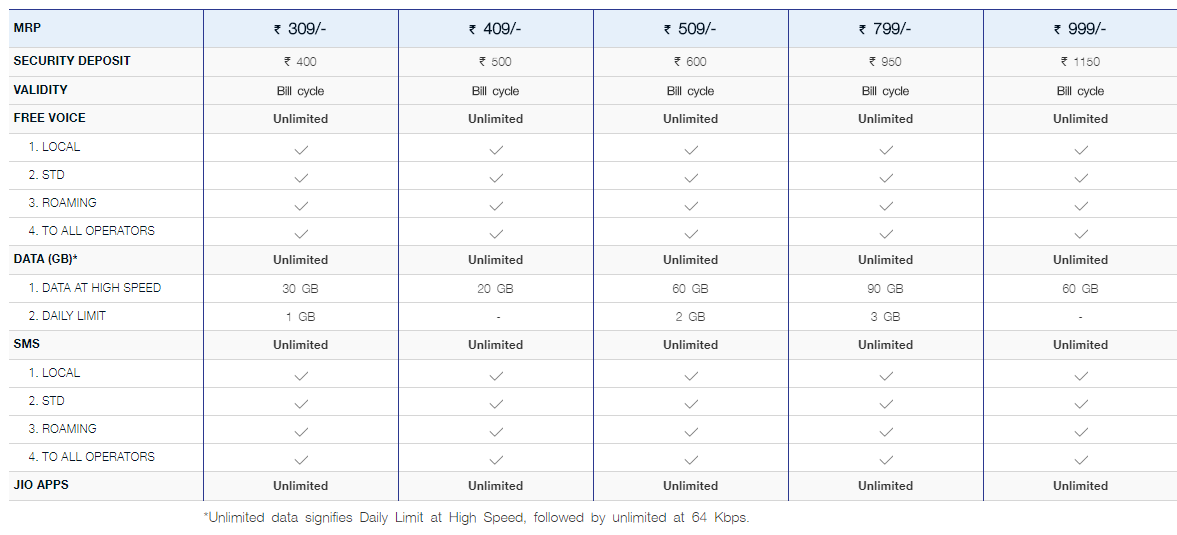1177x535 pixels.
Task: Click voice TO ALL OPERATORS checkmark under ₹ 799
Action: pos(887,234)
